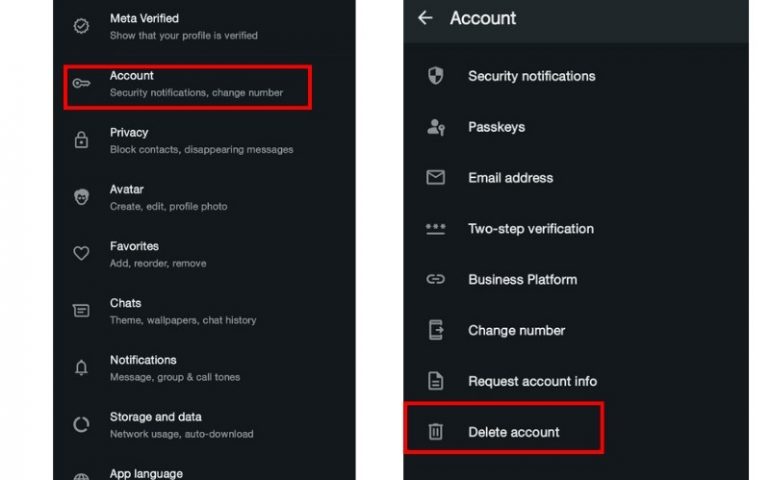Screen dimensions: 770x480
Task: Open App language setting
Action: [x=204, y=473]
